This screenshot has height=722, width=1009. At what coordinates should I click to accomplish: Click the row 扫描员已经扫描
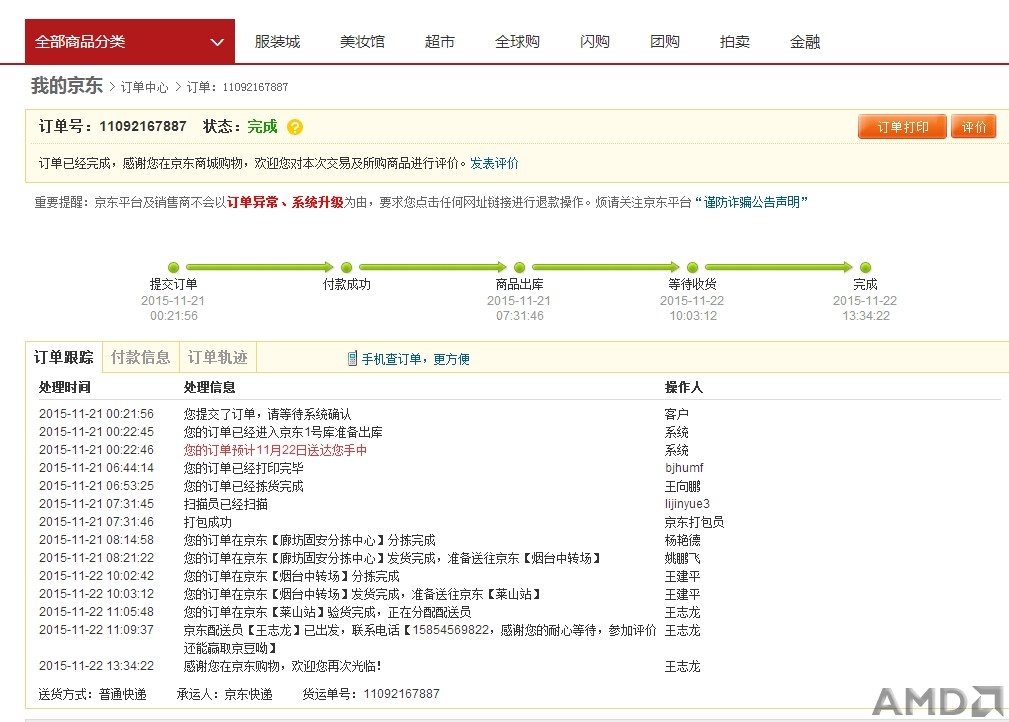click(x=225, y=504)
